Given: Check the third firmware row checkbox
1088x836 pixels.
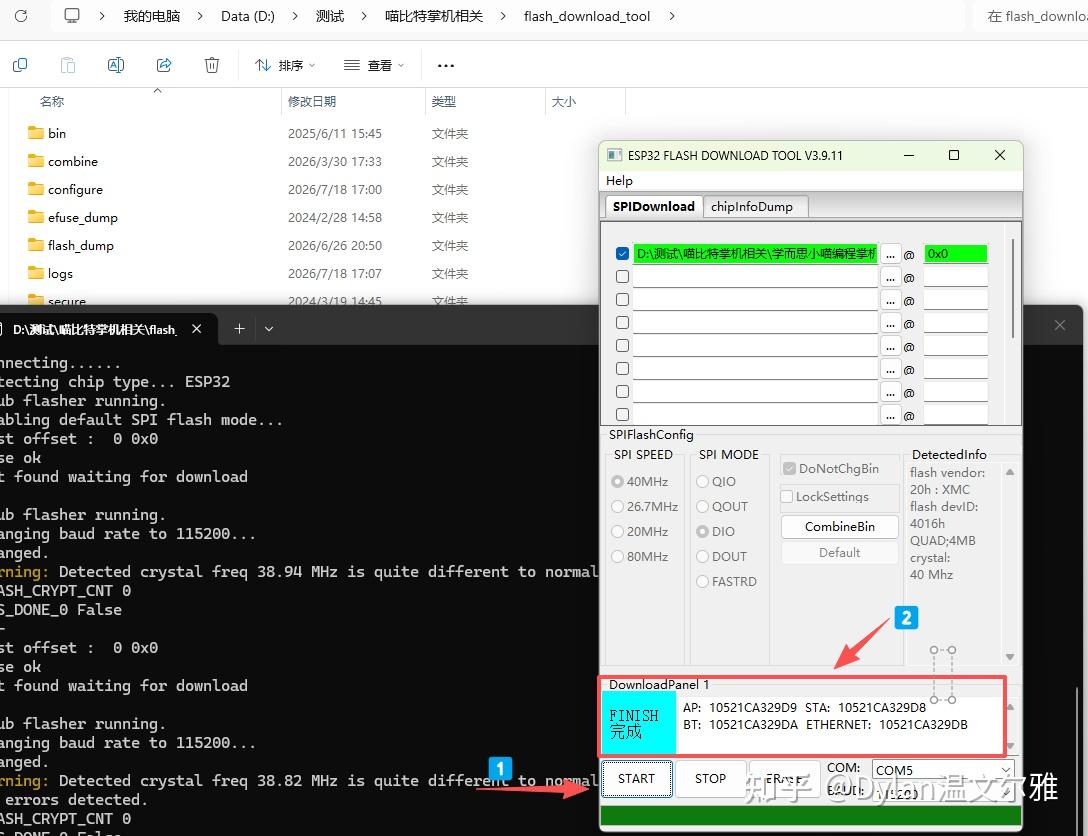Looking at the screenshot, I should (x=622, y=299).
